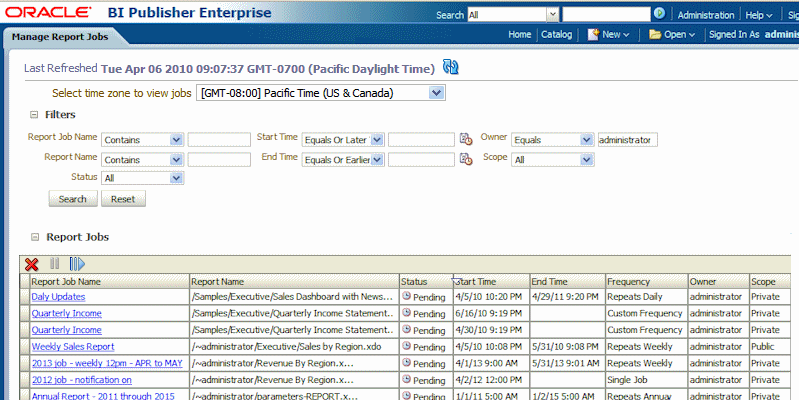Click the green search go arrow icon

(659, 14)
